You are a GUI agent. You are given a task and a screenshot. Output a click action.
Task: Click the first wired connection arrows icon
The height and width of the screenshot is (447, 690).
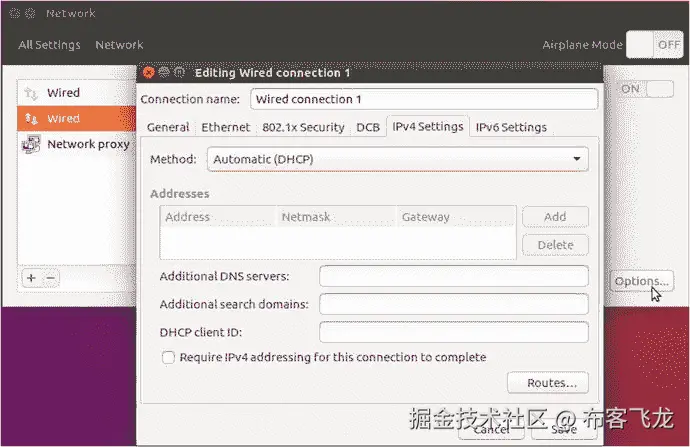click(x=31, y=93)
